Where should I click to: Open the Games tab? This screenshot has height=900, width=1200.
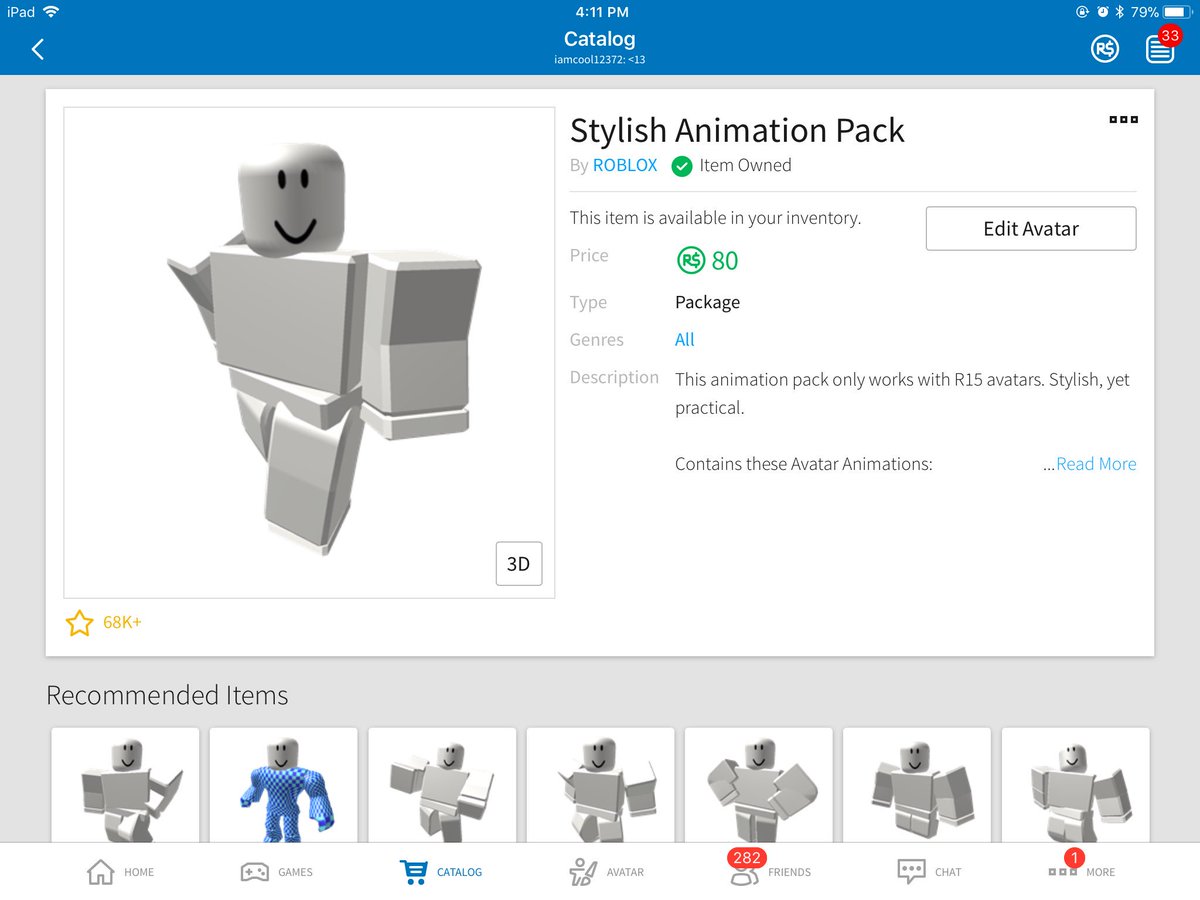click(277, 872)
